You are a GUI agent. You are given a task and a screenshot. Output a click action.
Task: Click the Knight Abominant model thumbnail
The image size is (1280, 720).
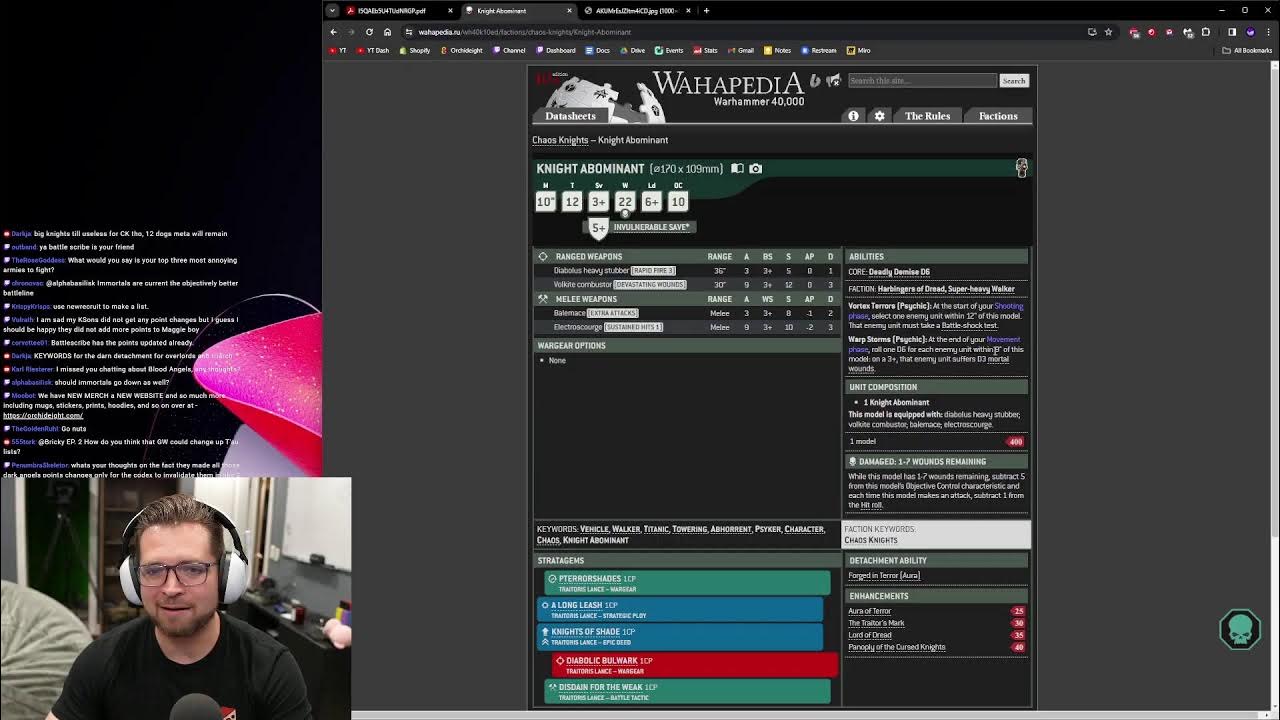pos(1021,168)
